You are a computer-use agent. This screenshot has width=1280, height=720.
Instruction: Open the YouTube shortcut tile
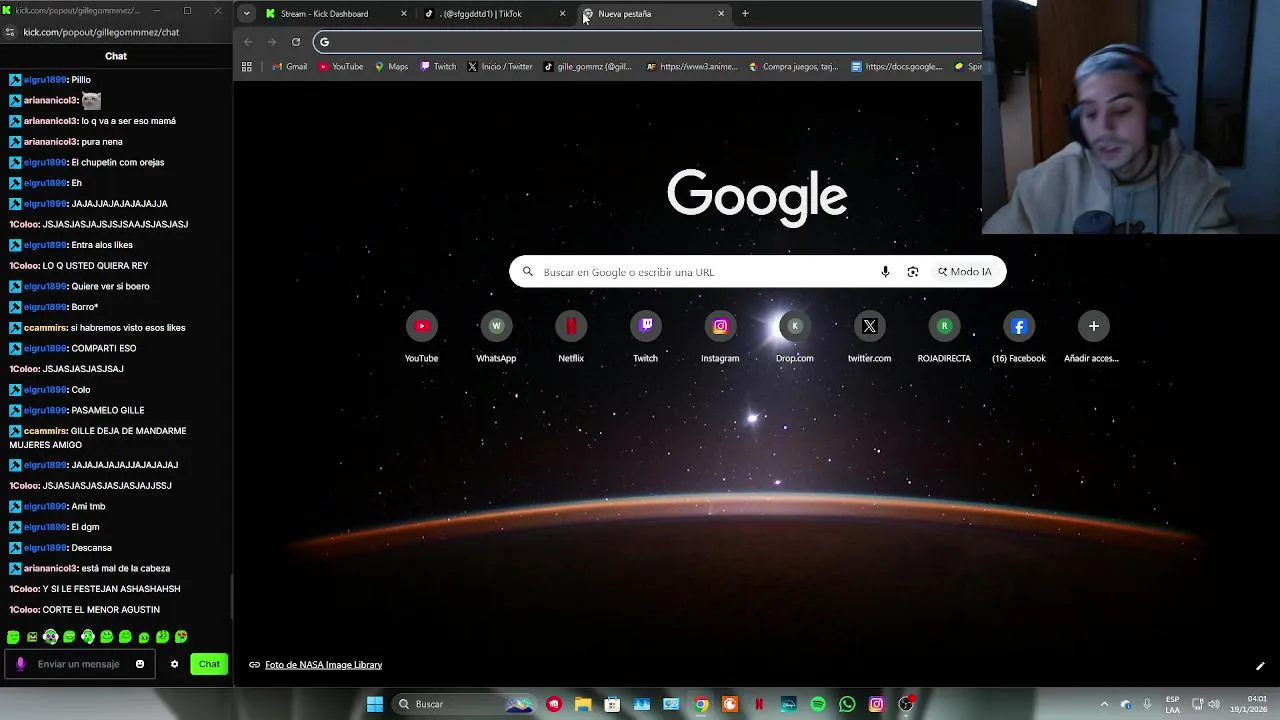tap(421, 338)
